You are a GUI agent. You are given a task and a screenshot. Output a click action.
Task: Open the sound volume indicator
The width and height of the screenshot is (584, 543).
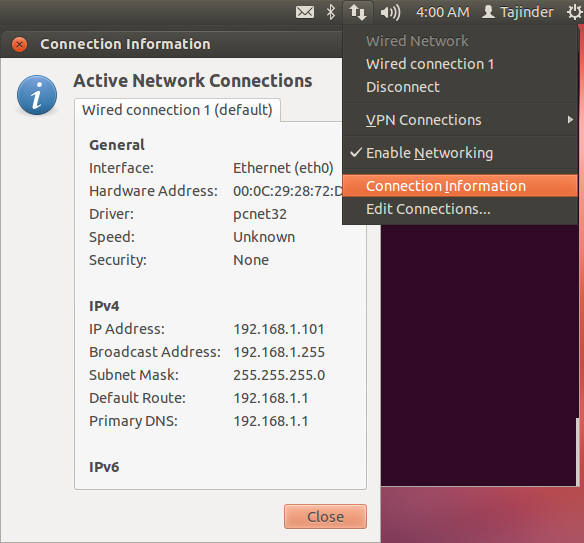tap(390, 13)
